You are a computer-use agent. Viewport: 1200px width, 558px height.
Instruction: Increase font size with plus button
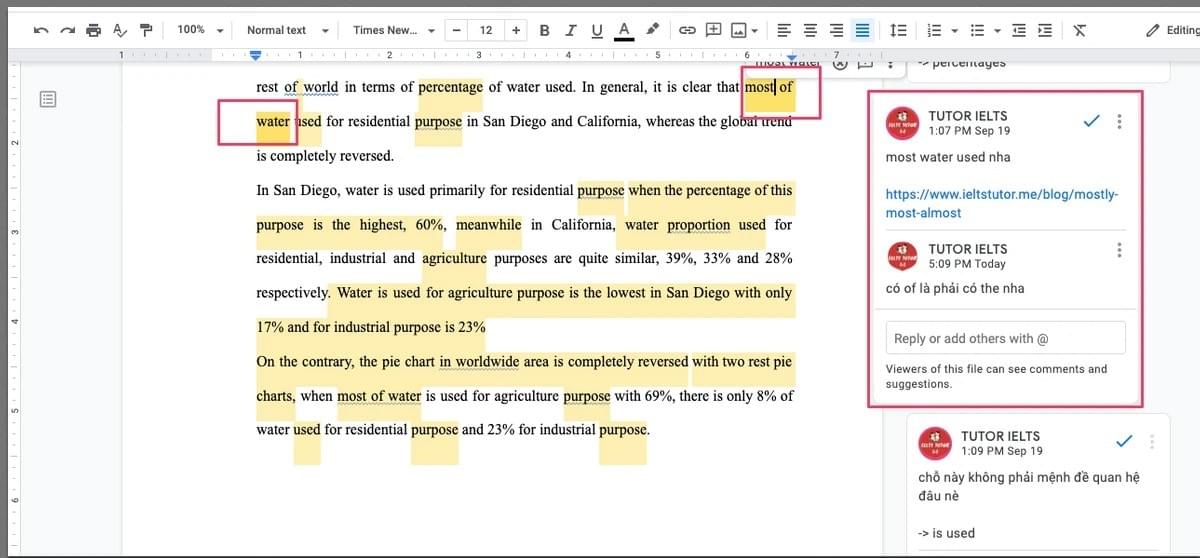pos(516,30)
